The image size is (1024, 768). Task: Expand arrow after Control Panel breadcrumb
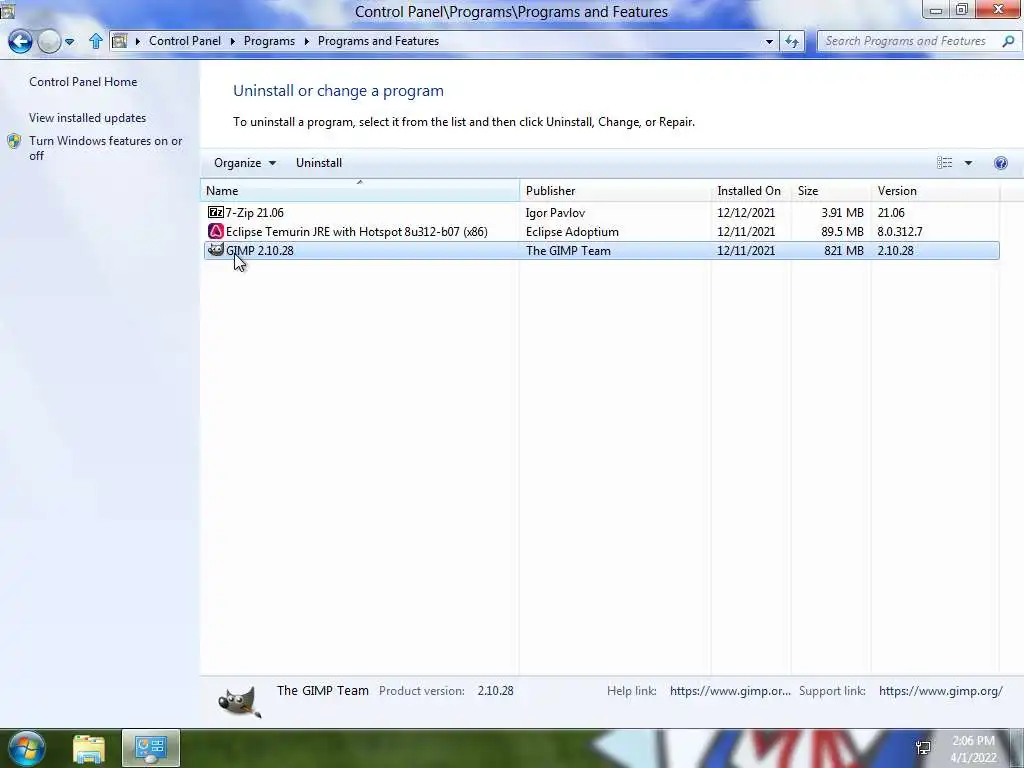pyautogui.click(x=232, y=41)
